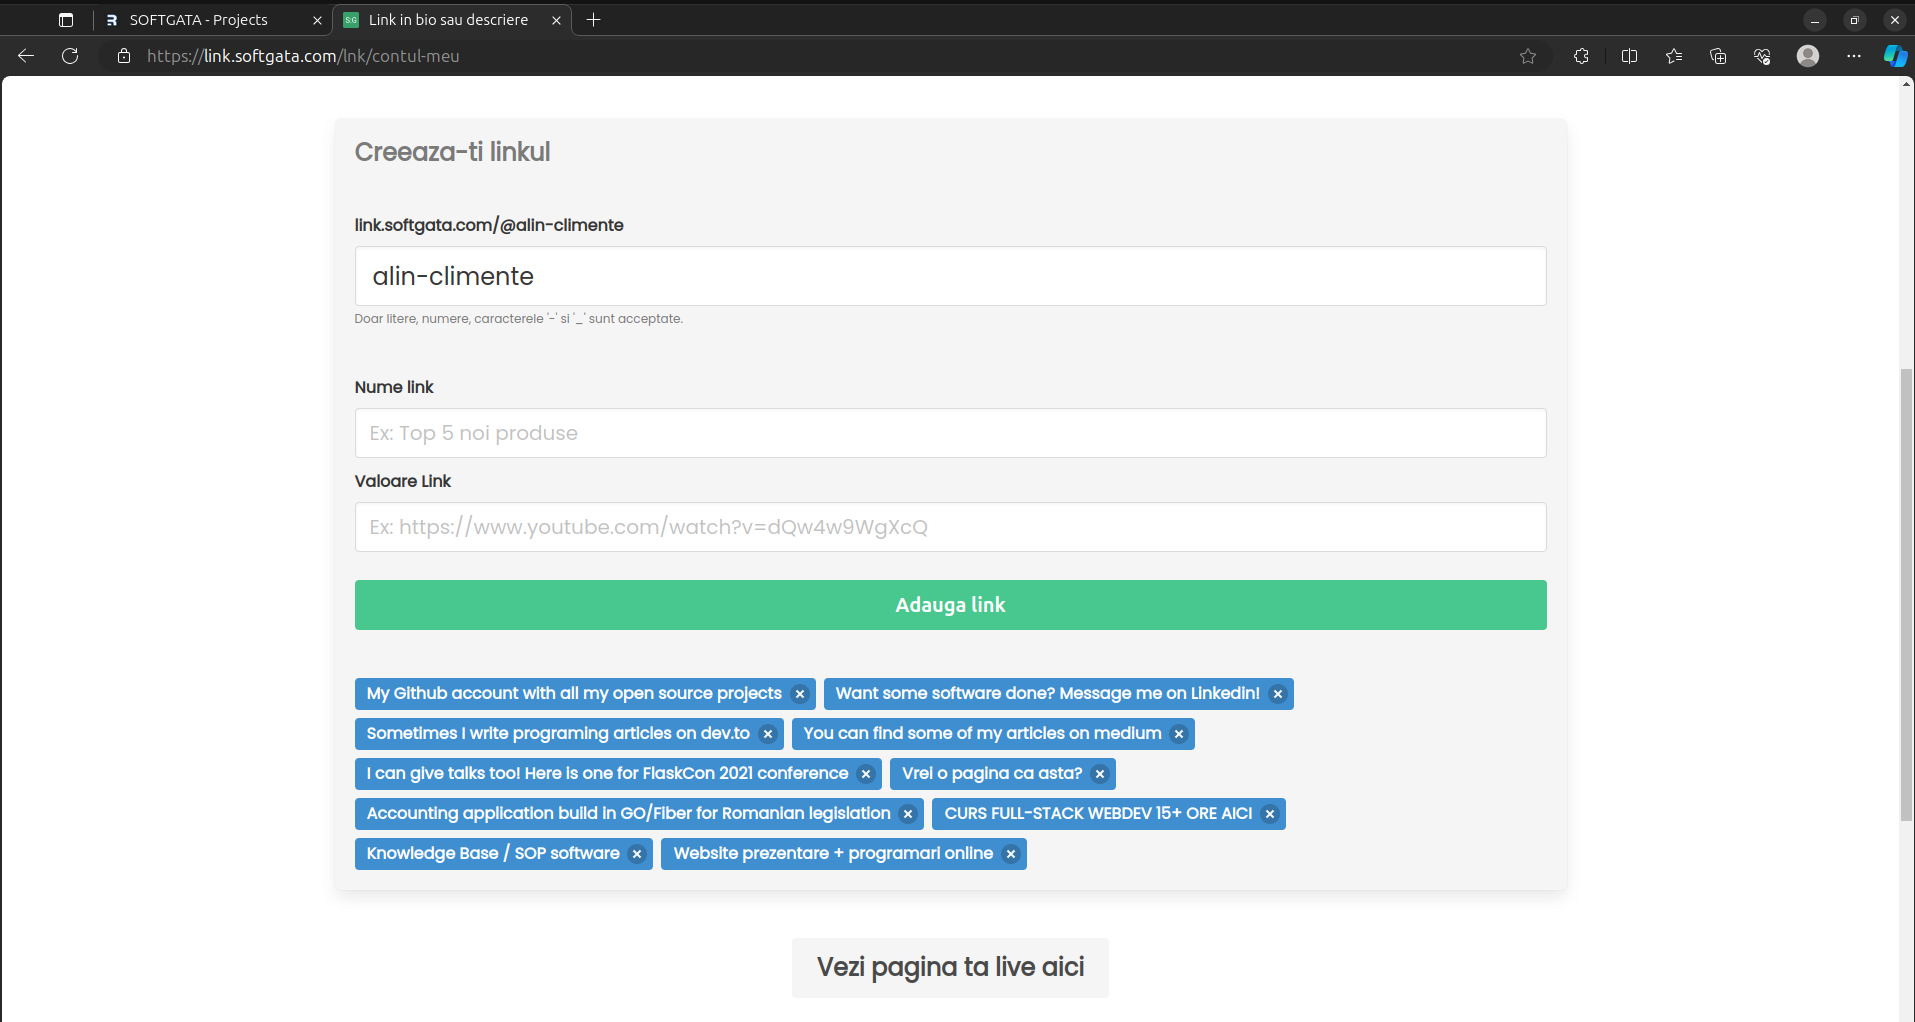
Task: Open the browser extensions icon
Action: (x=1581, y=56)
